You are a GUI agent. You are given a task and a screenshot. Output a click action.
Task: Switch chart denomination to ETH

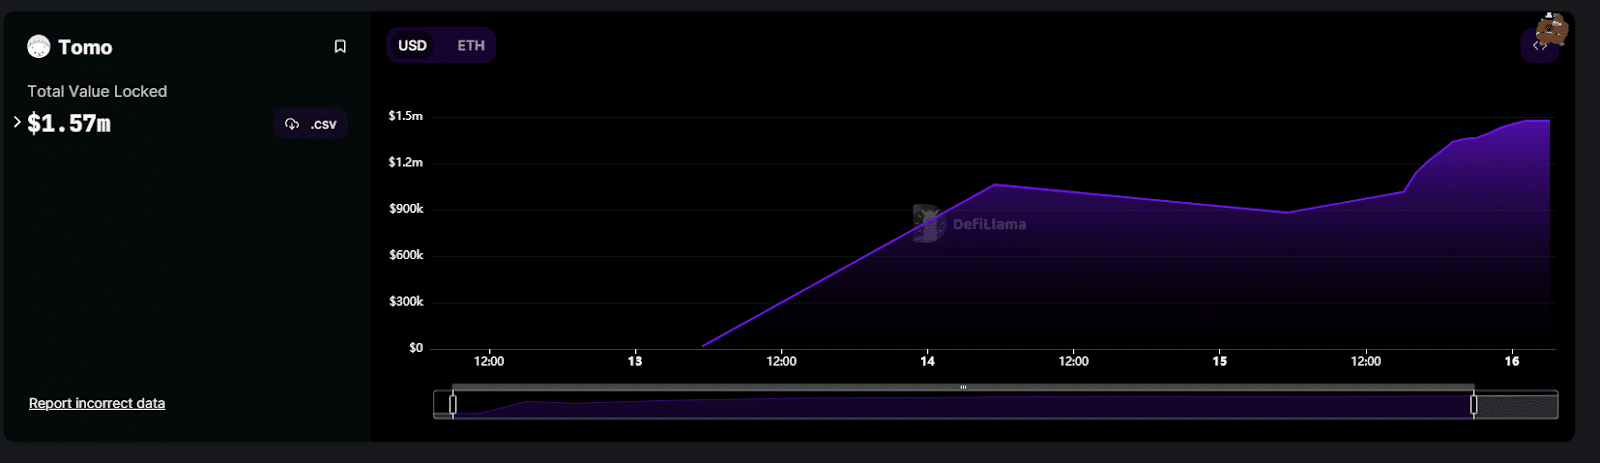coord(471,46)
